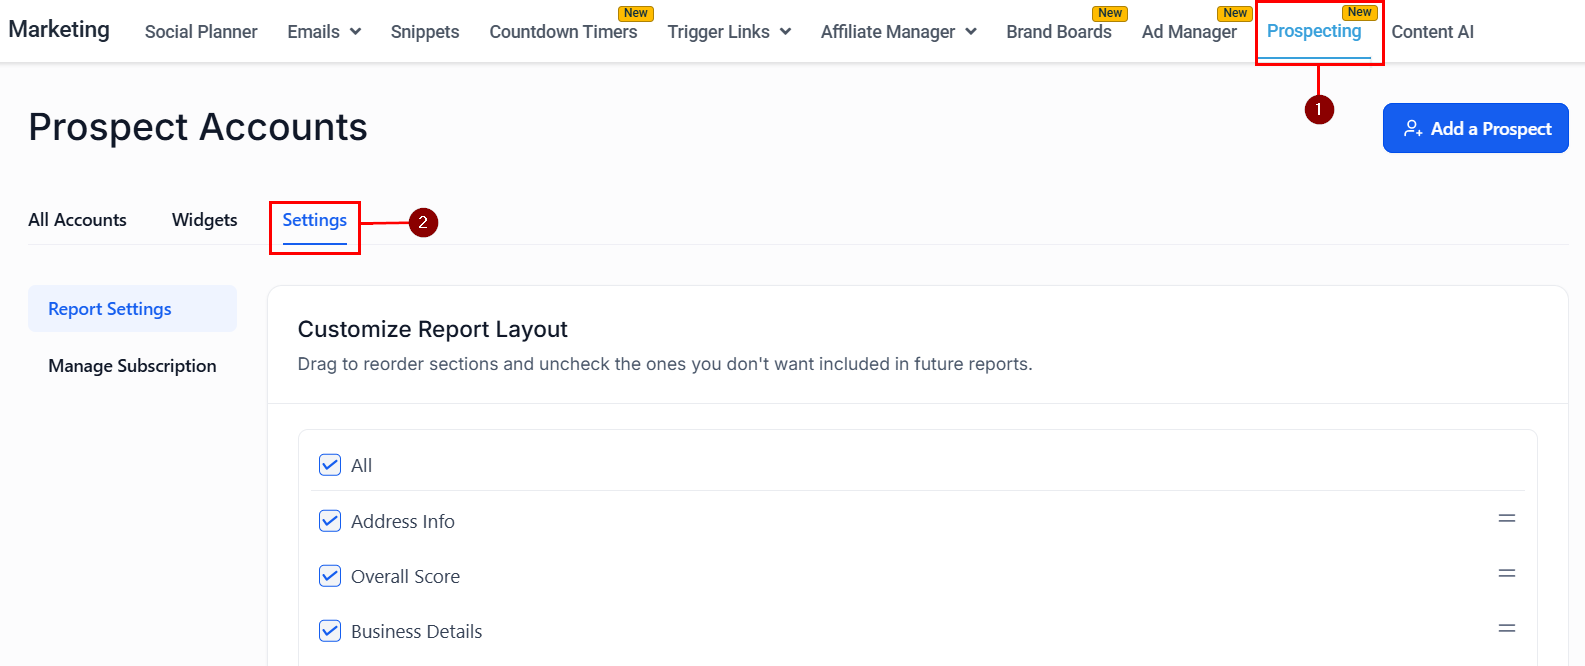Switch to the All Accounts tab
Image resolution: width=1585 pixels, height=666 pixels.
(77, 220)
